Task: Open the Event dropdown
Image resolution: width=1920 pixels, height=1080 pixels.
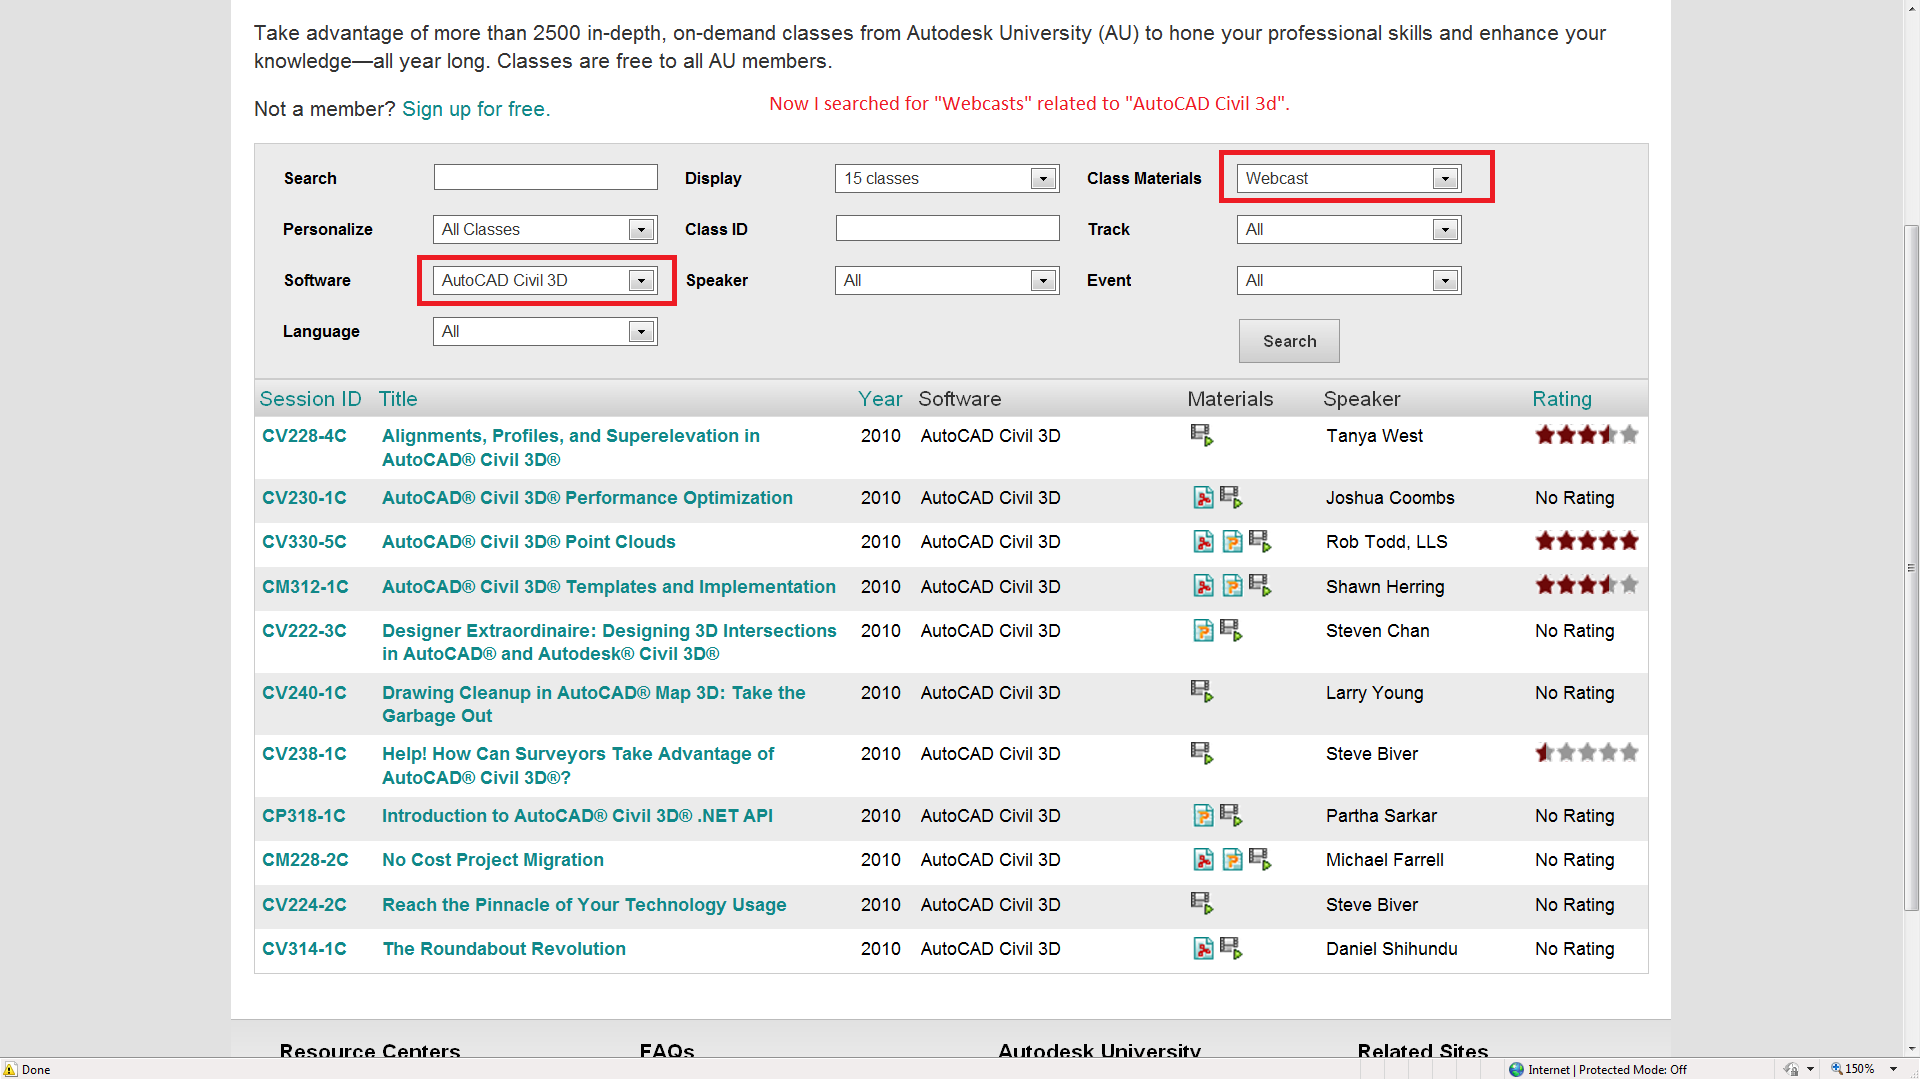Action: pyautogui.click(x=1348, y=281)
